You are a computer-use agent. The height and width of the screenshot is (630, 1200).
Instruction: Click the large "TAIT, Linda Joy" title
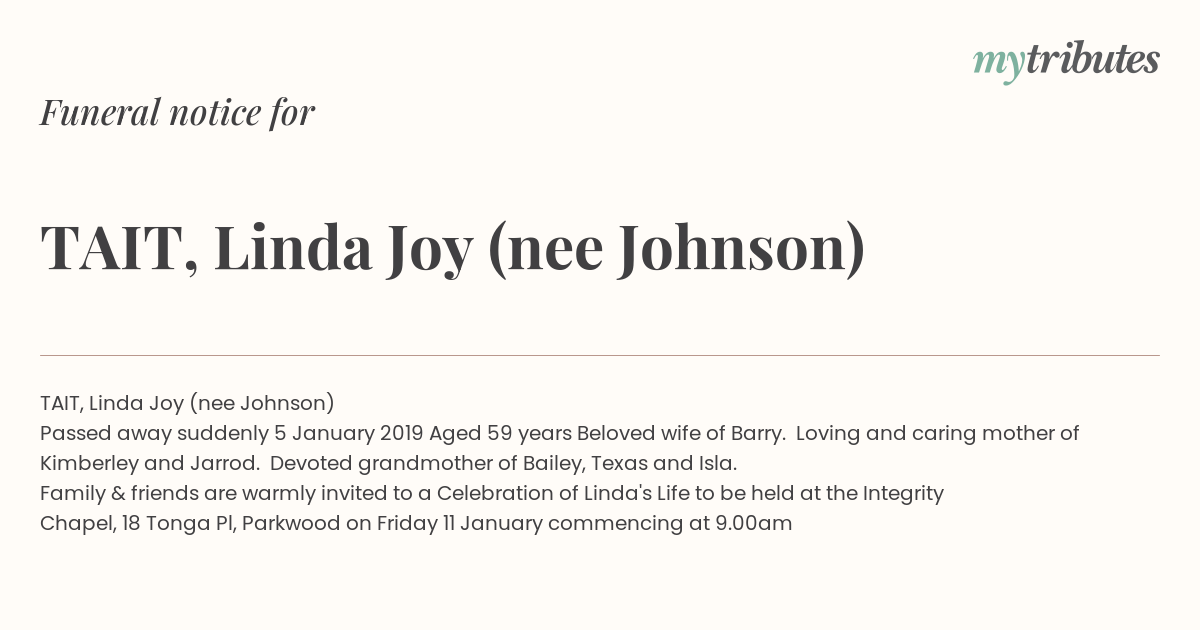[x=257, y=249]
